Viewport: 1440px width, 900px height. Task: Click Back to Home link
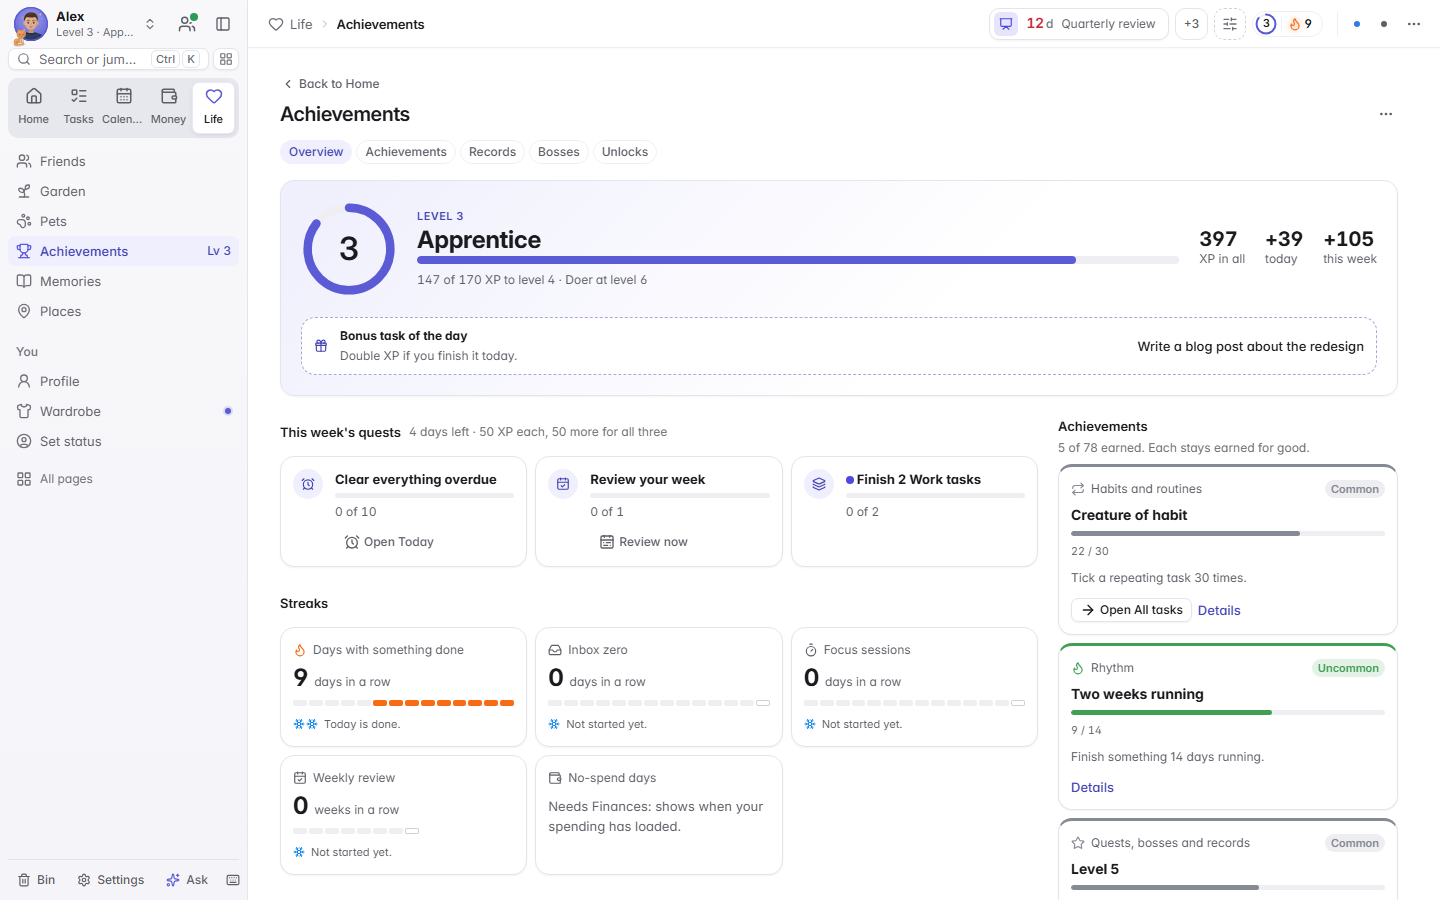(x=331, y=84)
